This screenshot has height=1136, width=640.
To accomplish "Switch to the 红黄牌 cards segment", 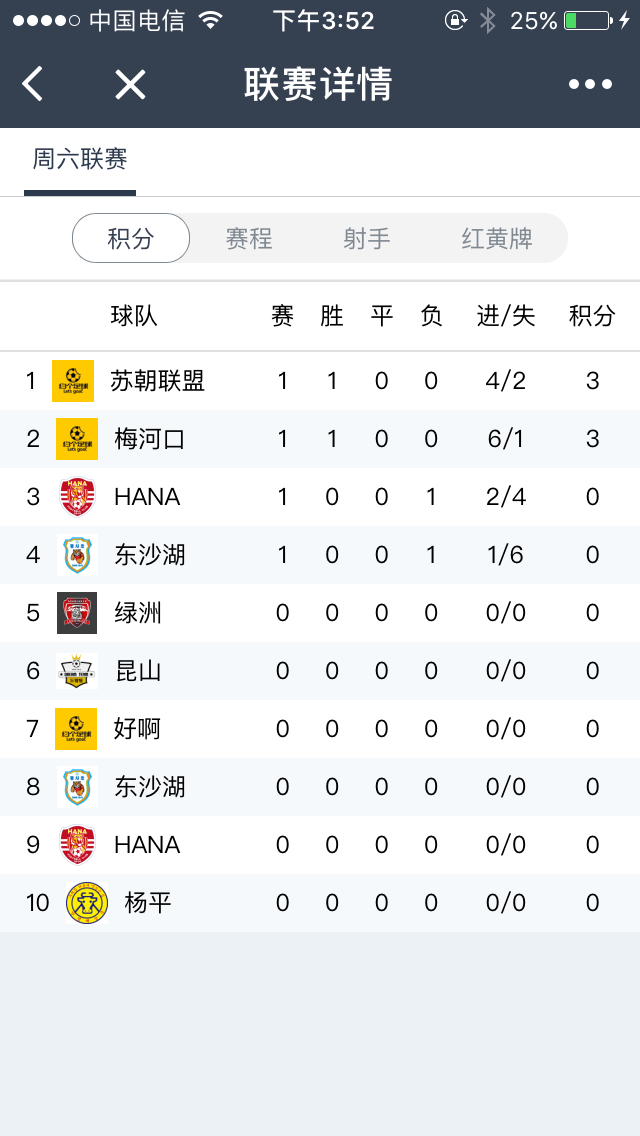I will click(497, 238).
